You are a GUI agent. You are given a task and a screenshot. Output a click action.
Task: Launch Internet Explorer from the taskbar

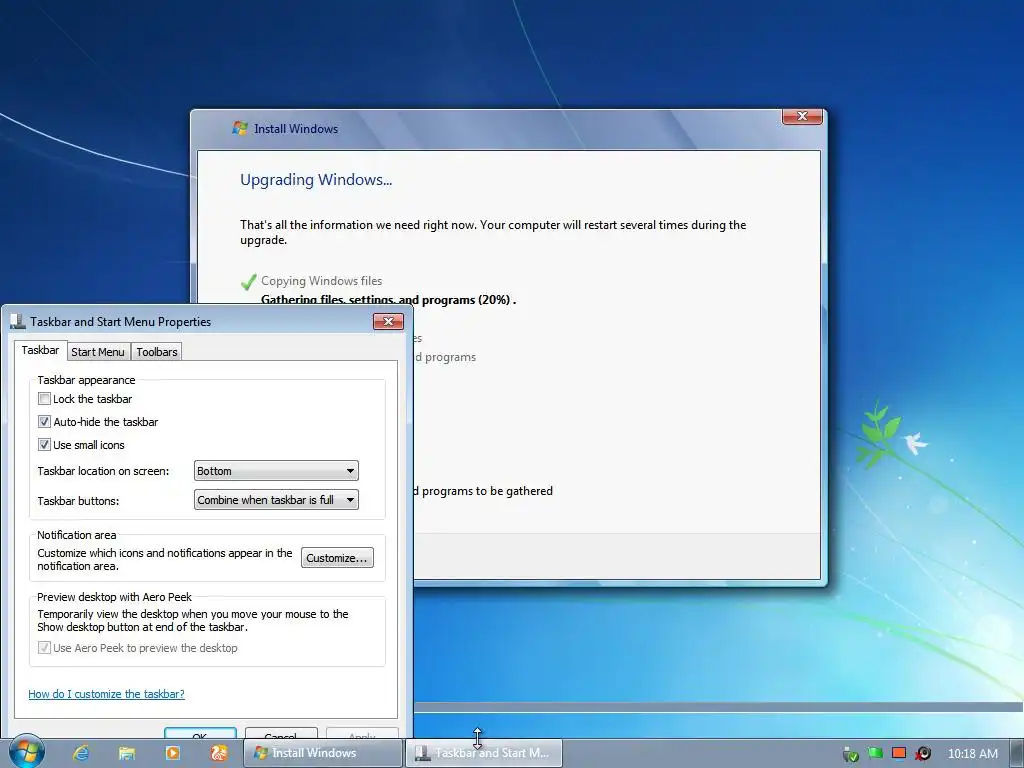(x=81, y=753)
